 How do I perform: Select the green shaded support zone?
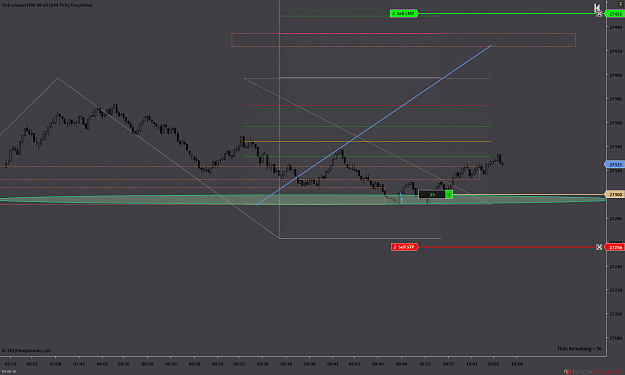click(303, 200)
